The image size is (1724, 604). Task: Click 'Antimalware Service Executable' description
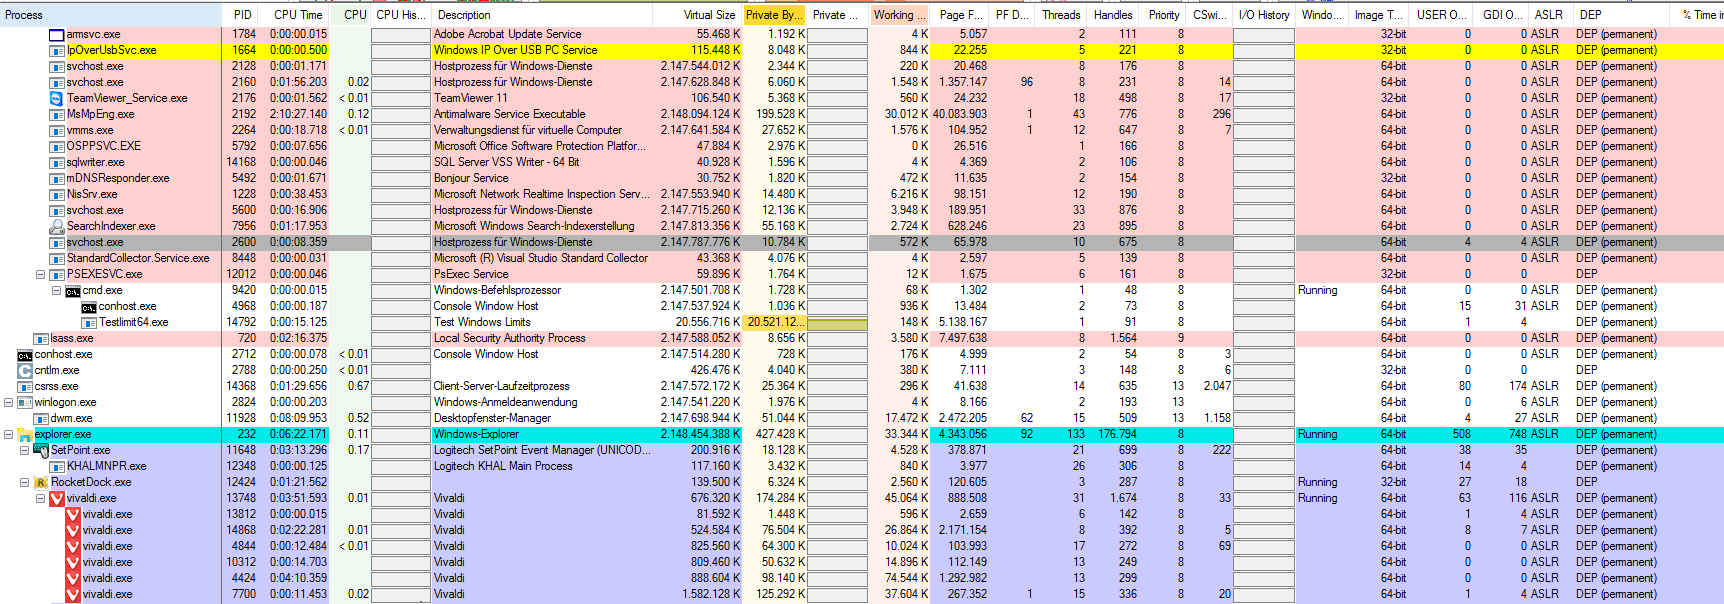(x=509, y=114)
